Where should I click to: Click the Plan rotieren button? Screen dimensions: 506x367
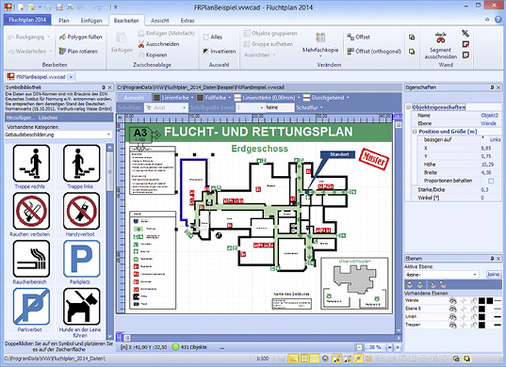[x=79, y=51]
